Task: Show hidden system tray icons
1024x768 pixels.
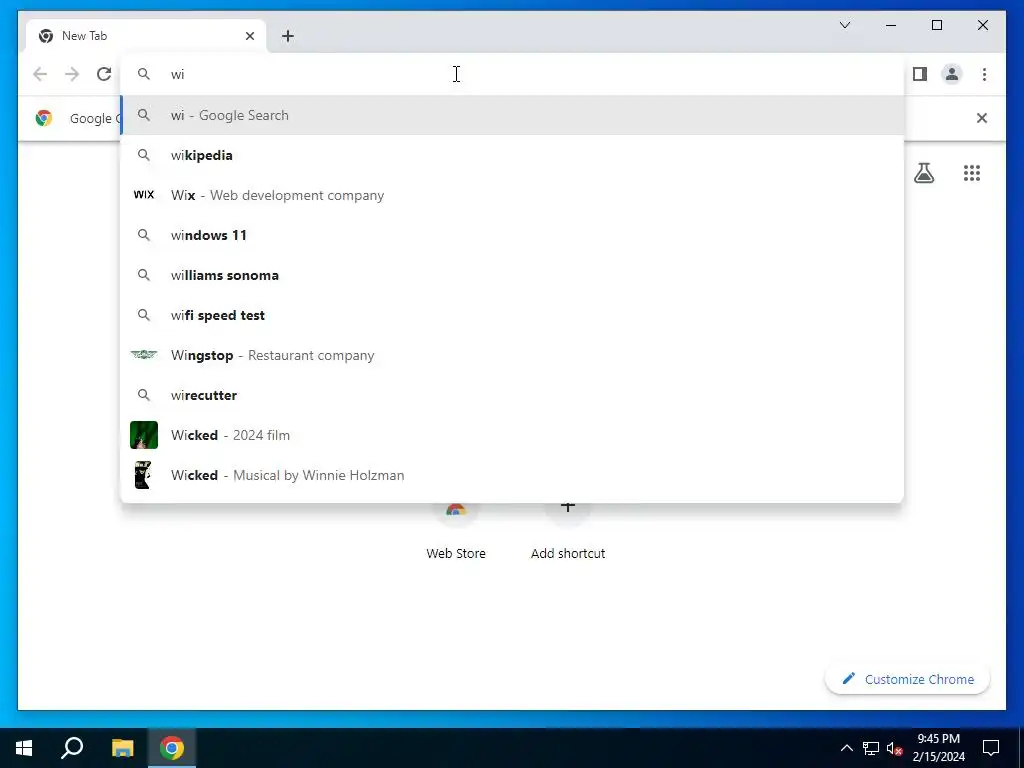Action: 846,748
